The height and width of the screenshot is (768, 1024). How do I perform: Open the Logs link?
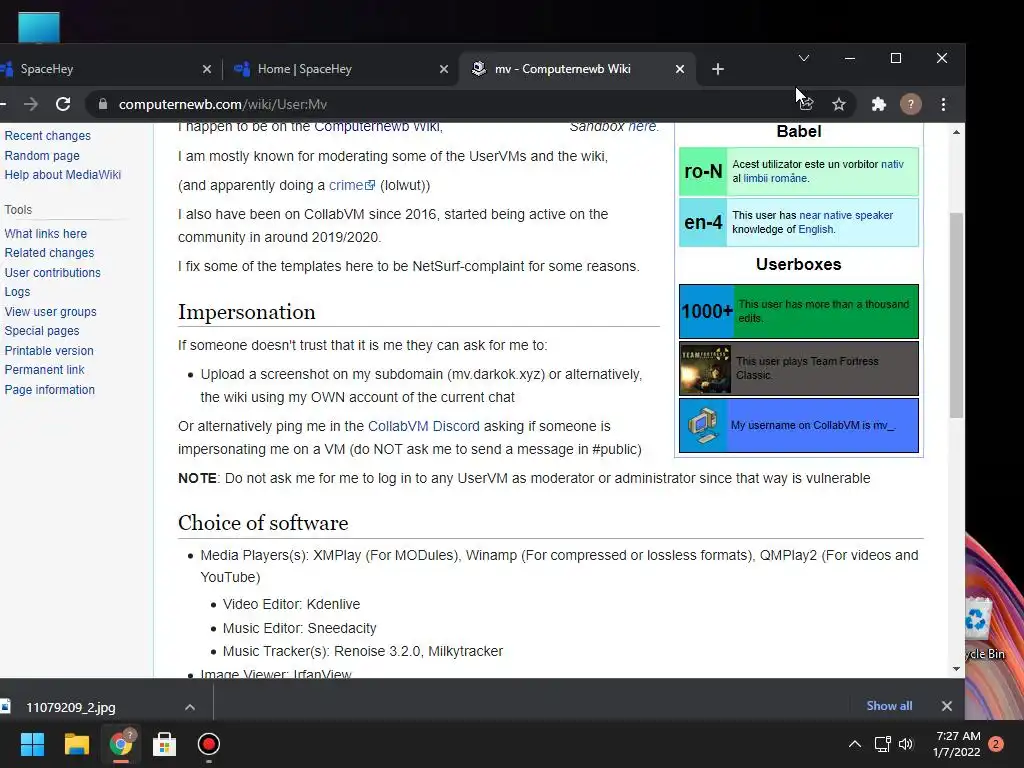pos(17,292)
